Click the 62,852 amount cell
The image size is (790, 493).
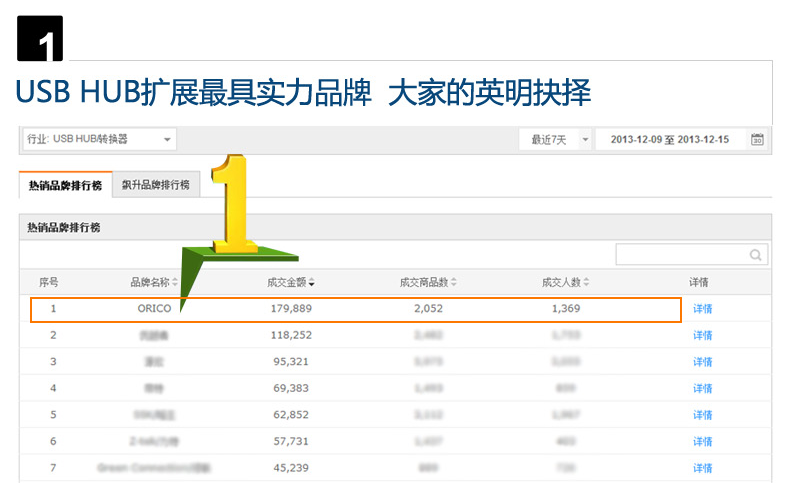point(291,415)
